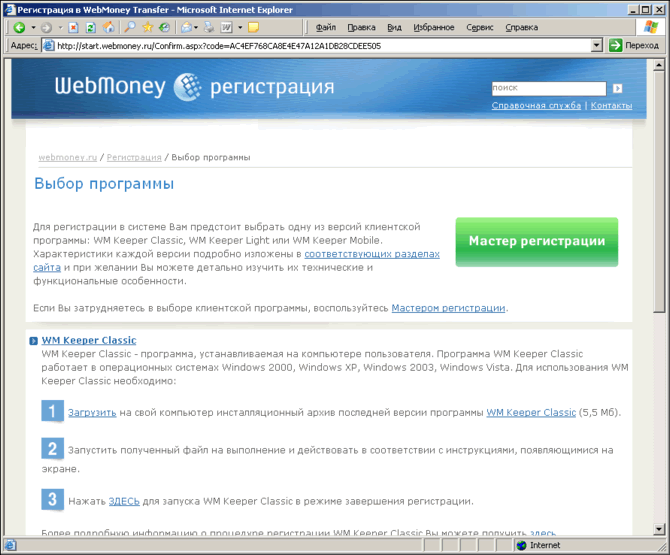Click the arrow bullet beside WM Keeper Classic
Viewport: 670px width, 555px height.
pos(33,341)
